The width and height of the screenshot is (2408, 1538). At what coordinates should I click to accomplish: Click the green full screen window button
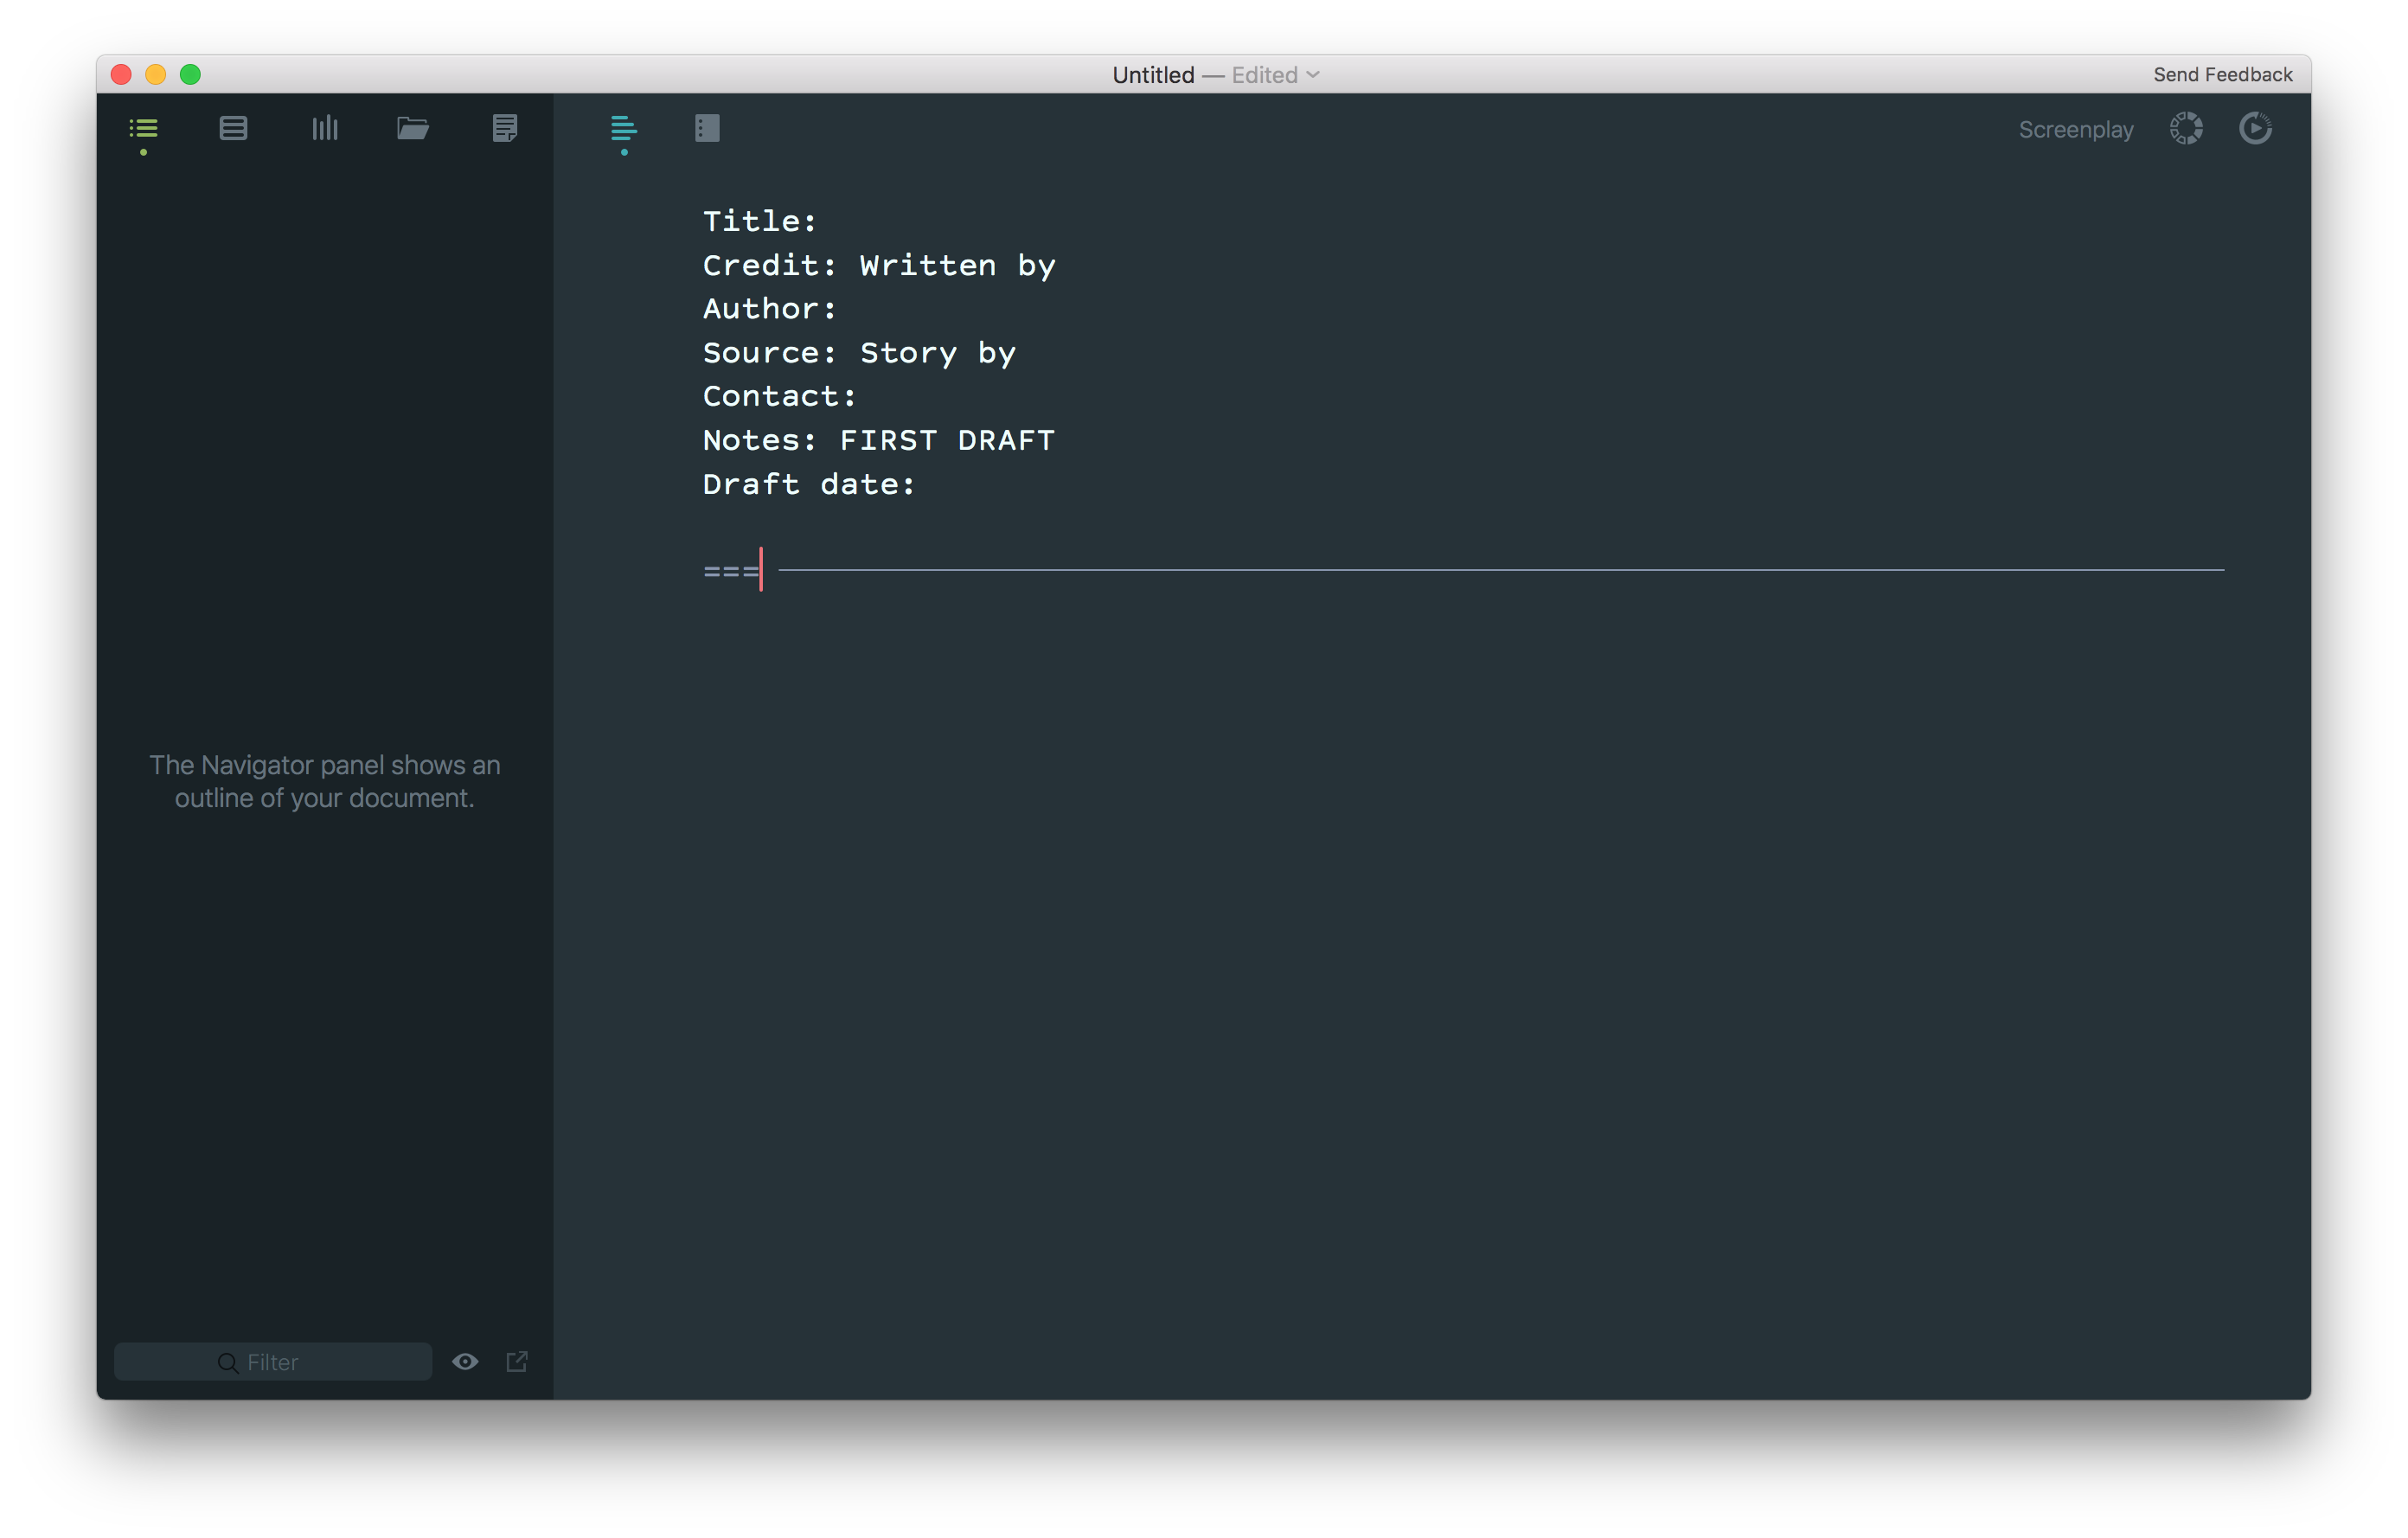(190, 75)
